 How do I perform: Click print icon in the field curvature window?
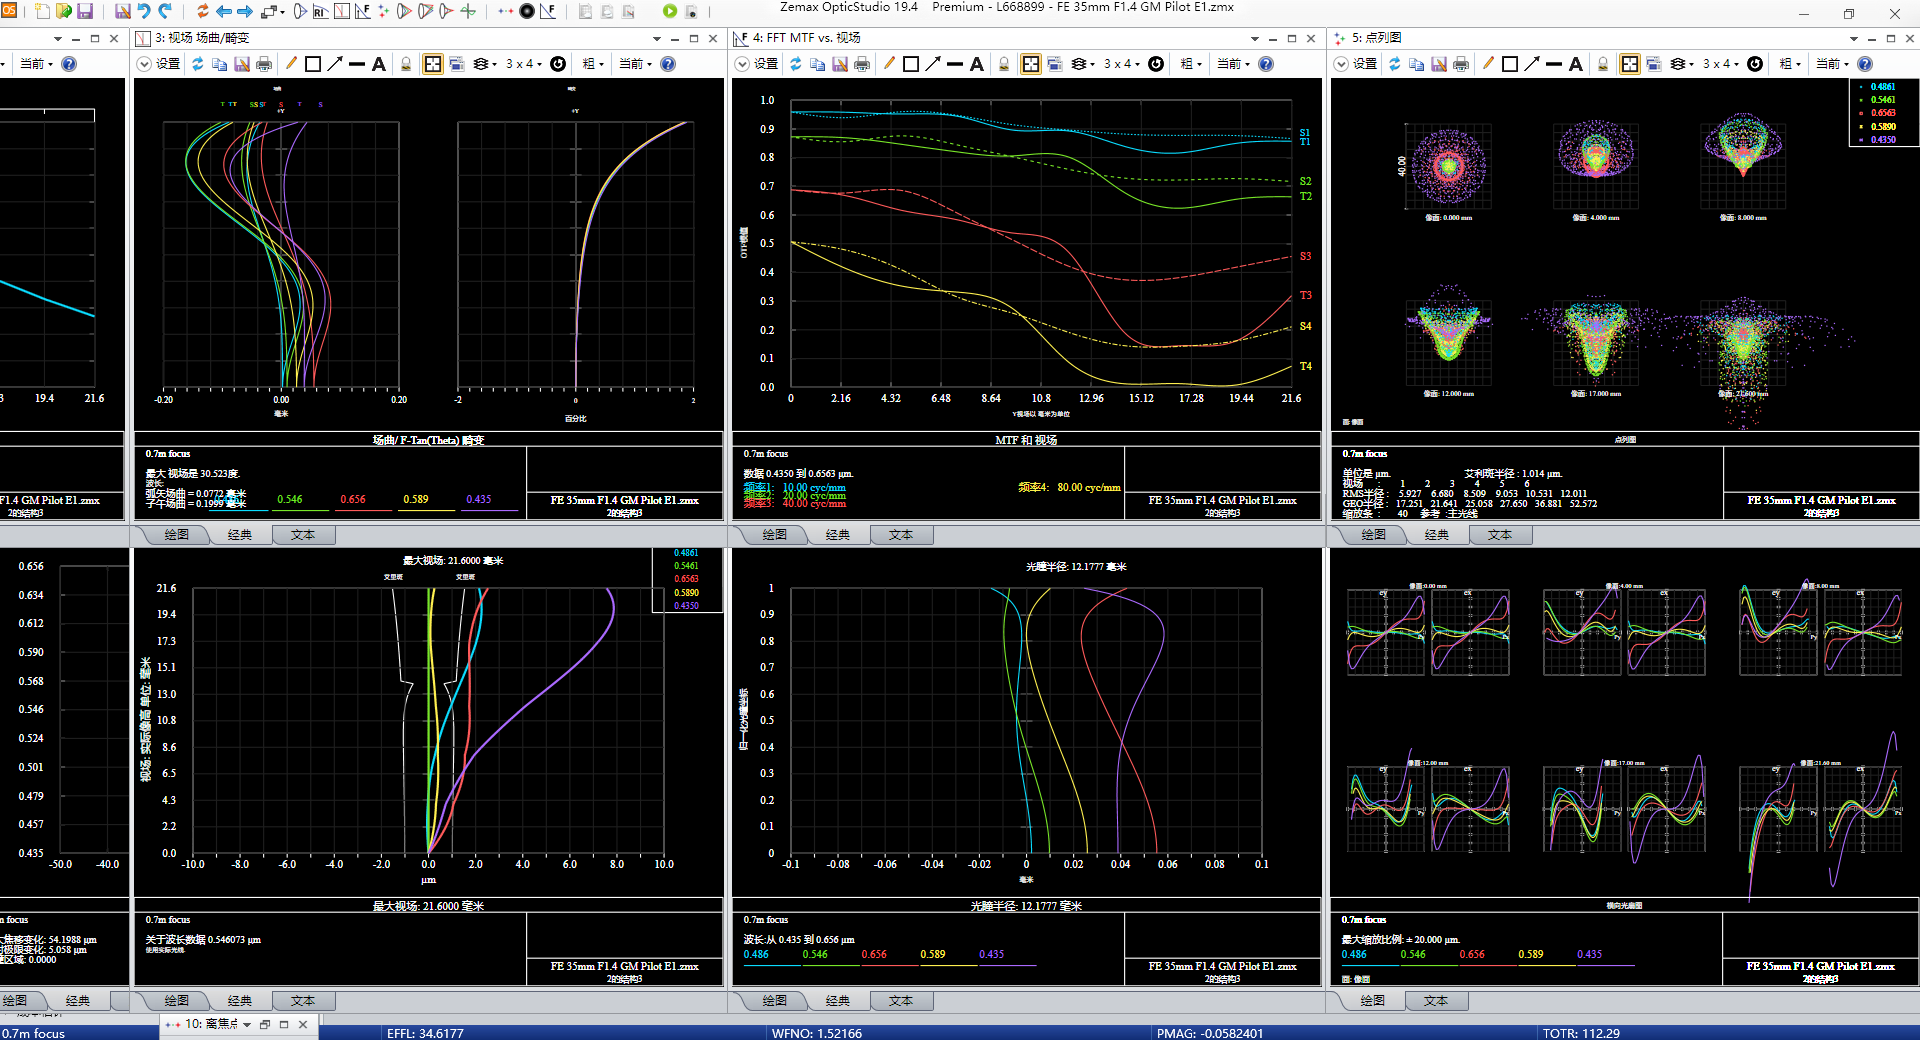click(264, 64)
